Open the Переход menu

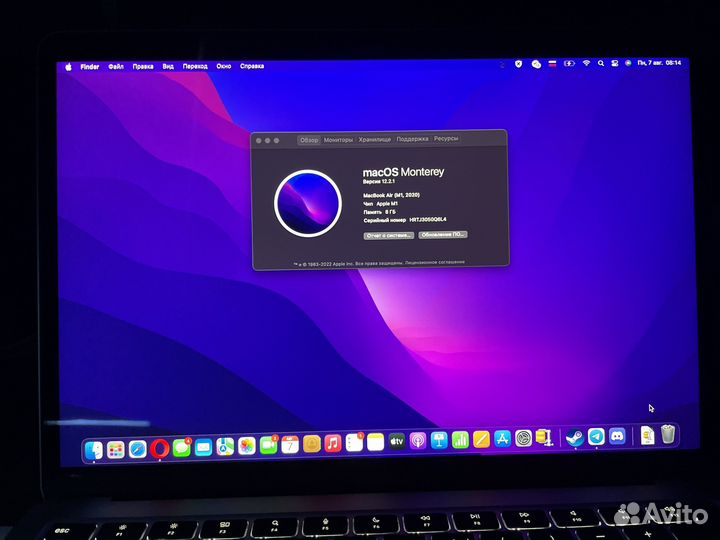(x=195, y=67)
